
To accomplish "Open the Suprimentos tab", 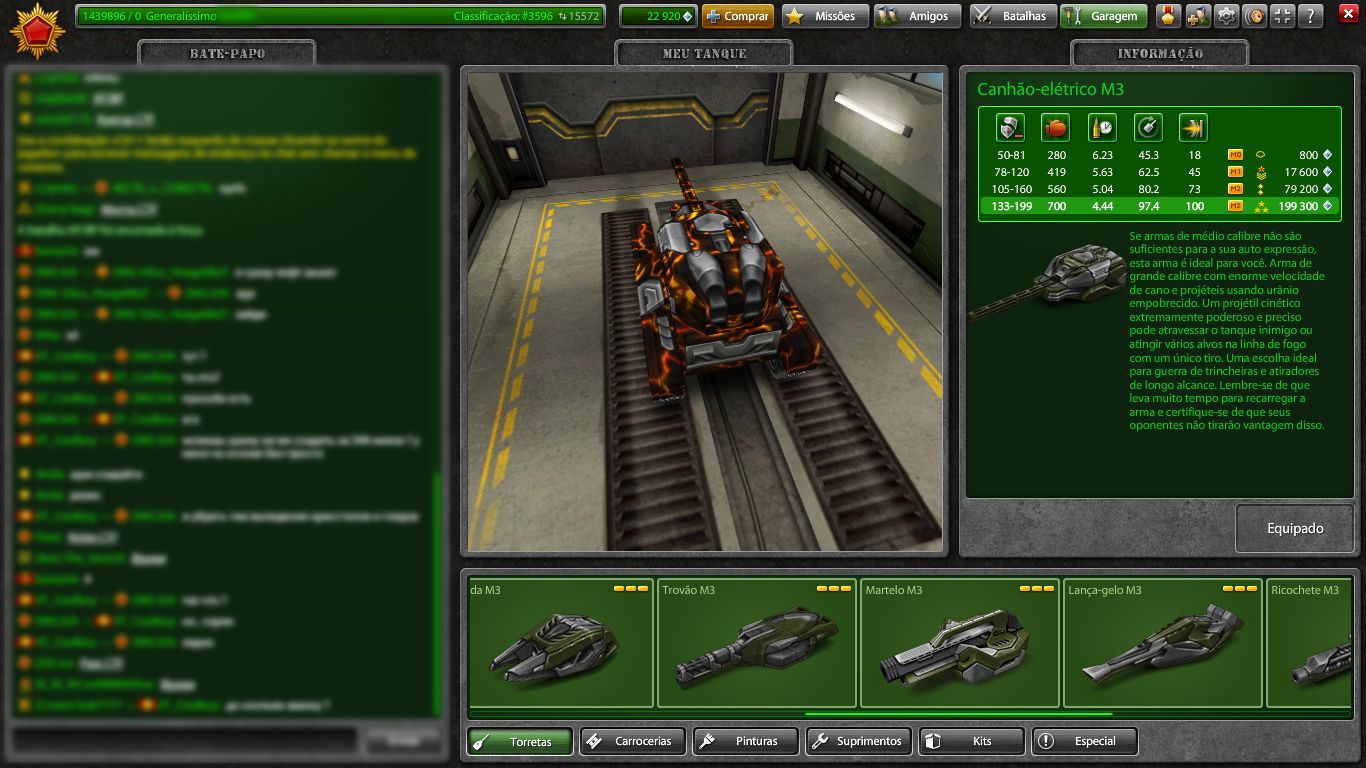I will click(x=859, y=741).
